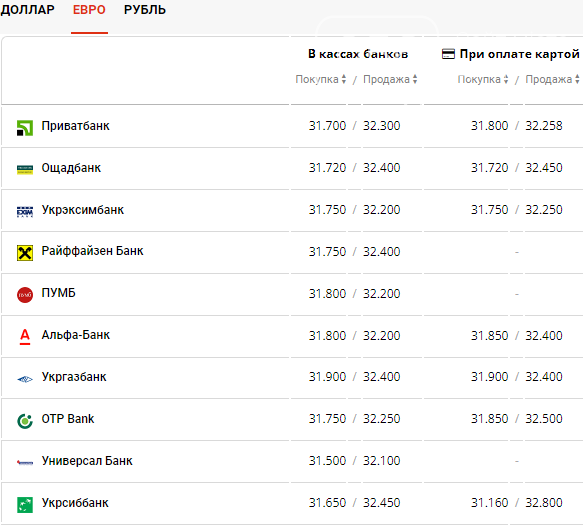Switch to the ДОЛЛАР currency tab

pos(28,10)
